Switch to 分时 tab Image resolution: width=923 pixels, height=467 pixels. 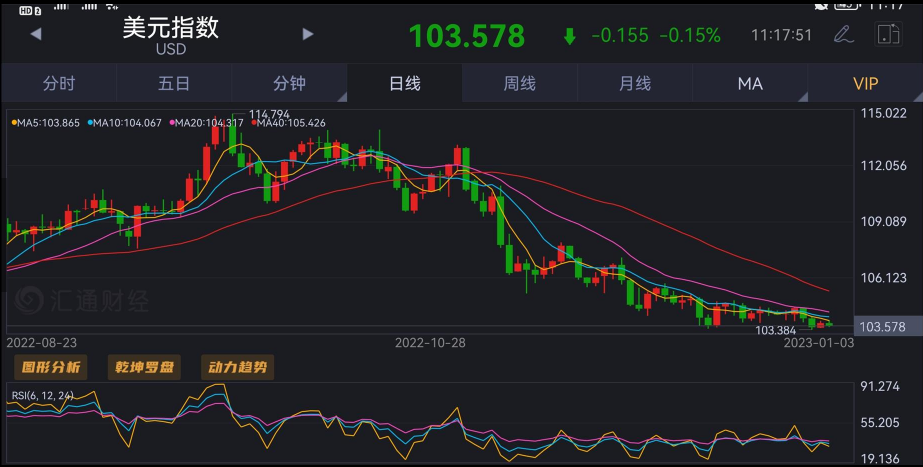(x=59, y=84)
